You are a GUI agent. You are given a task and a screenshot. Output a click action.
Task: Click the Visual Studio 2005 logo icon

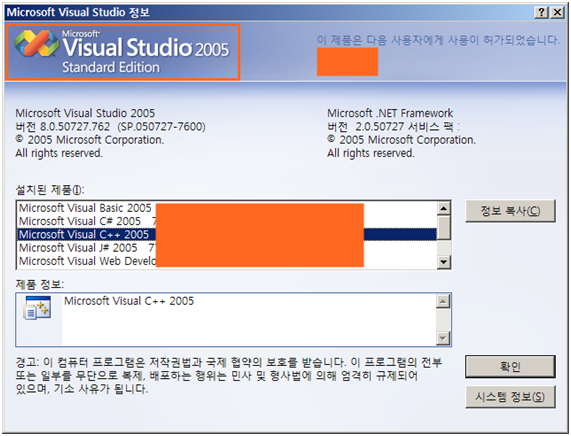point(36,43)
